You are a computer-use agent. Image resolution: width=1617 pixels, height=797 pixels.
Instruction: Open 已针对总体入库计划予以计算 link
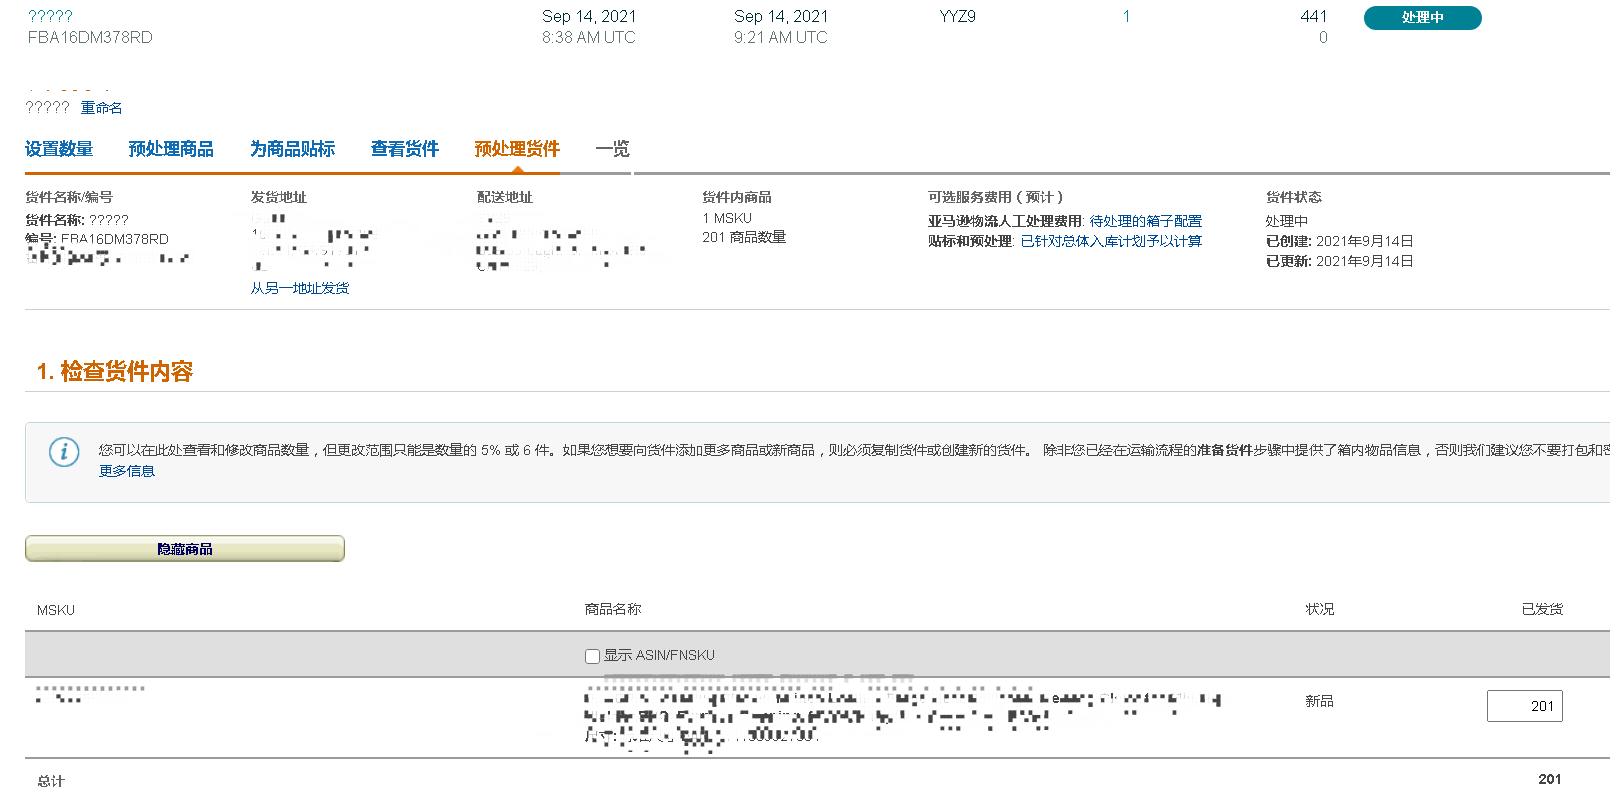pyautogui.click(x=1111, y=241)
